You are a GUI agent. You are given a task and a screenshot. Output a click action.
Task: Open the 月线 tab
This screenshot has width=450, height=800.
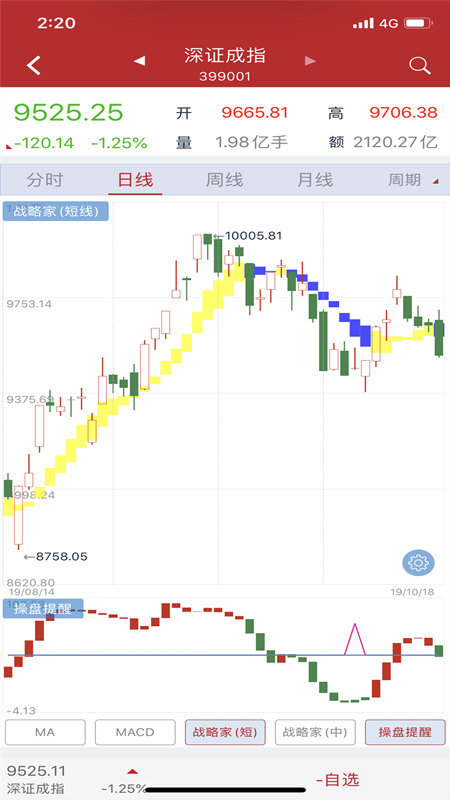[315, 180]
